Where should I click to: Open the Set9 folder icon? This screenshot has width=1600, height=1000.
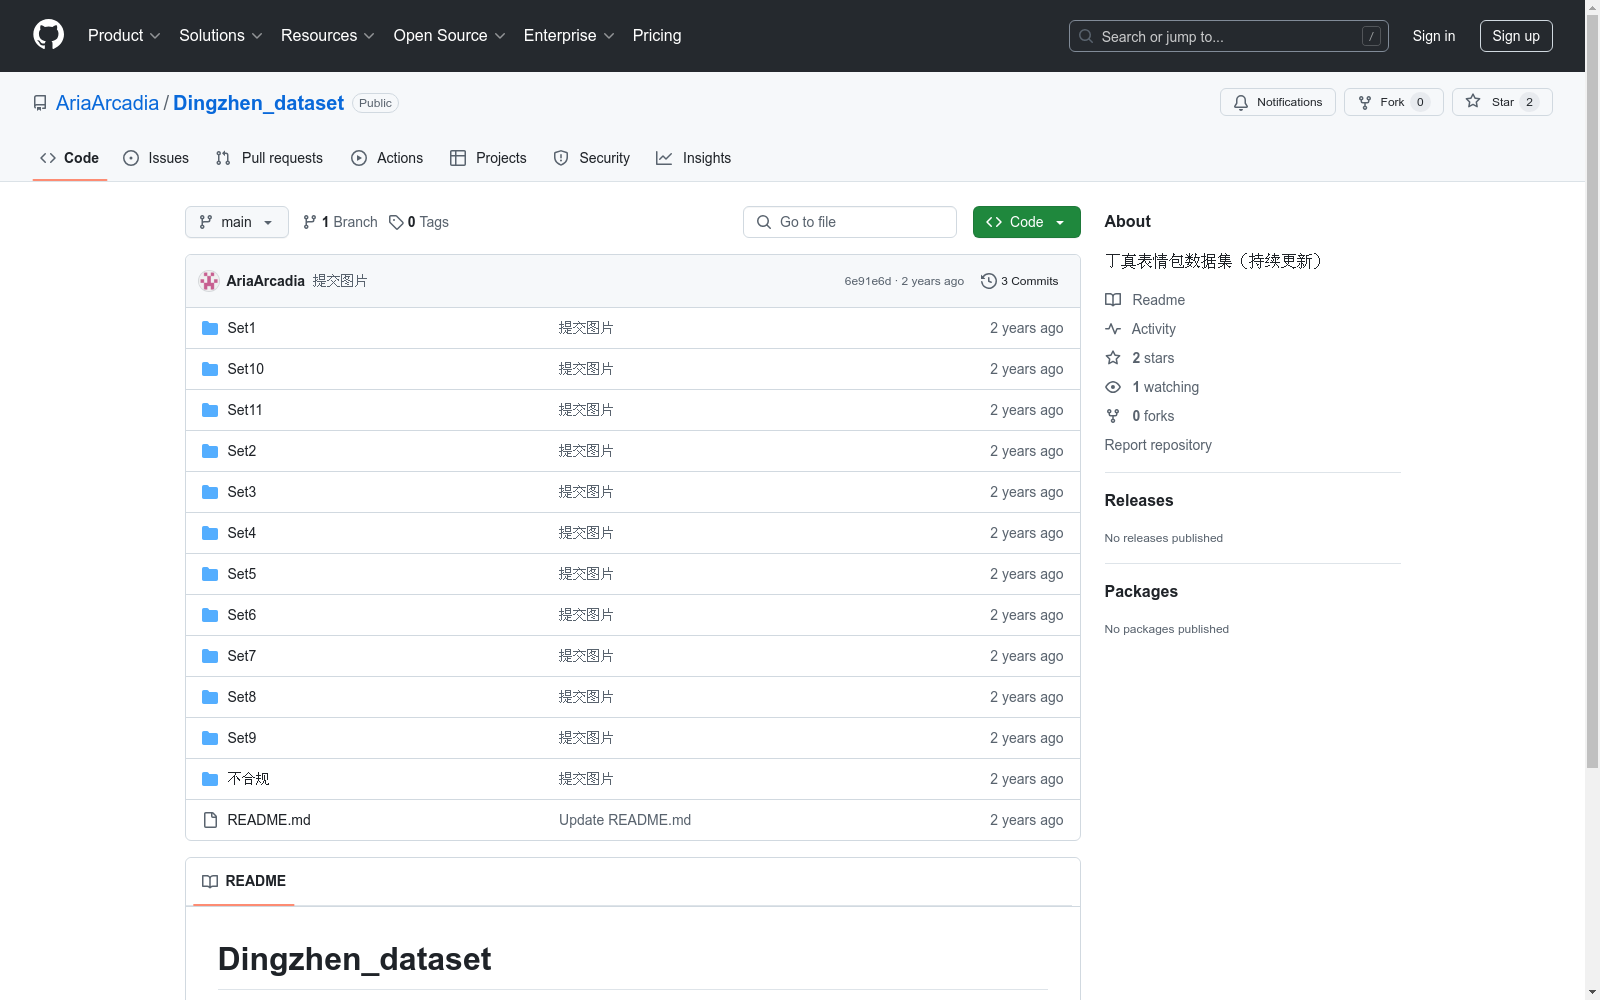210,738
